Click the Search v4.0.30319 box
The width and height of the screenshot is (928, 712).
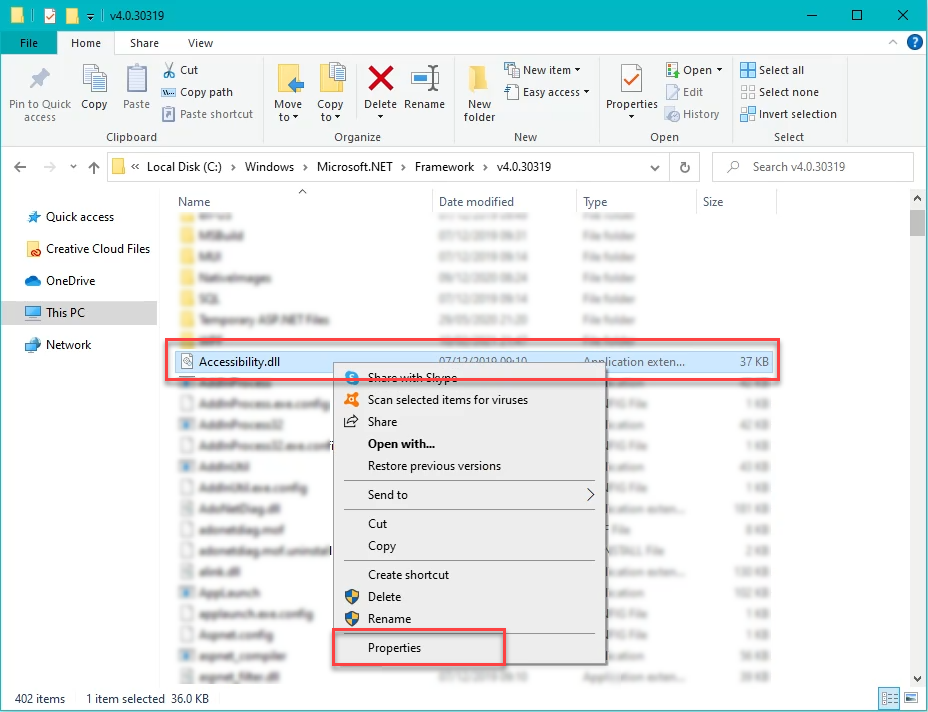pyautogui.click(x=813, y=167)
